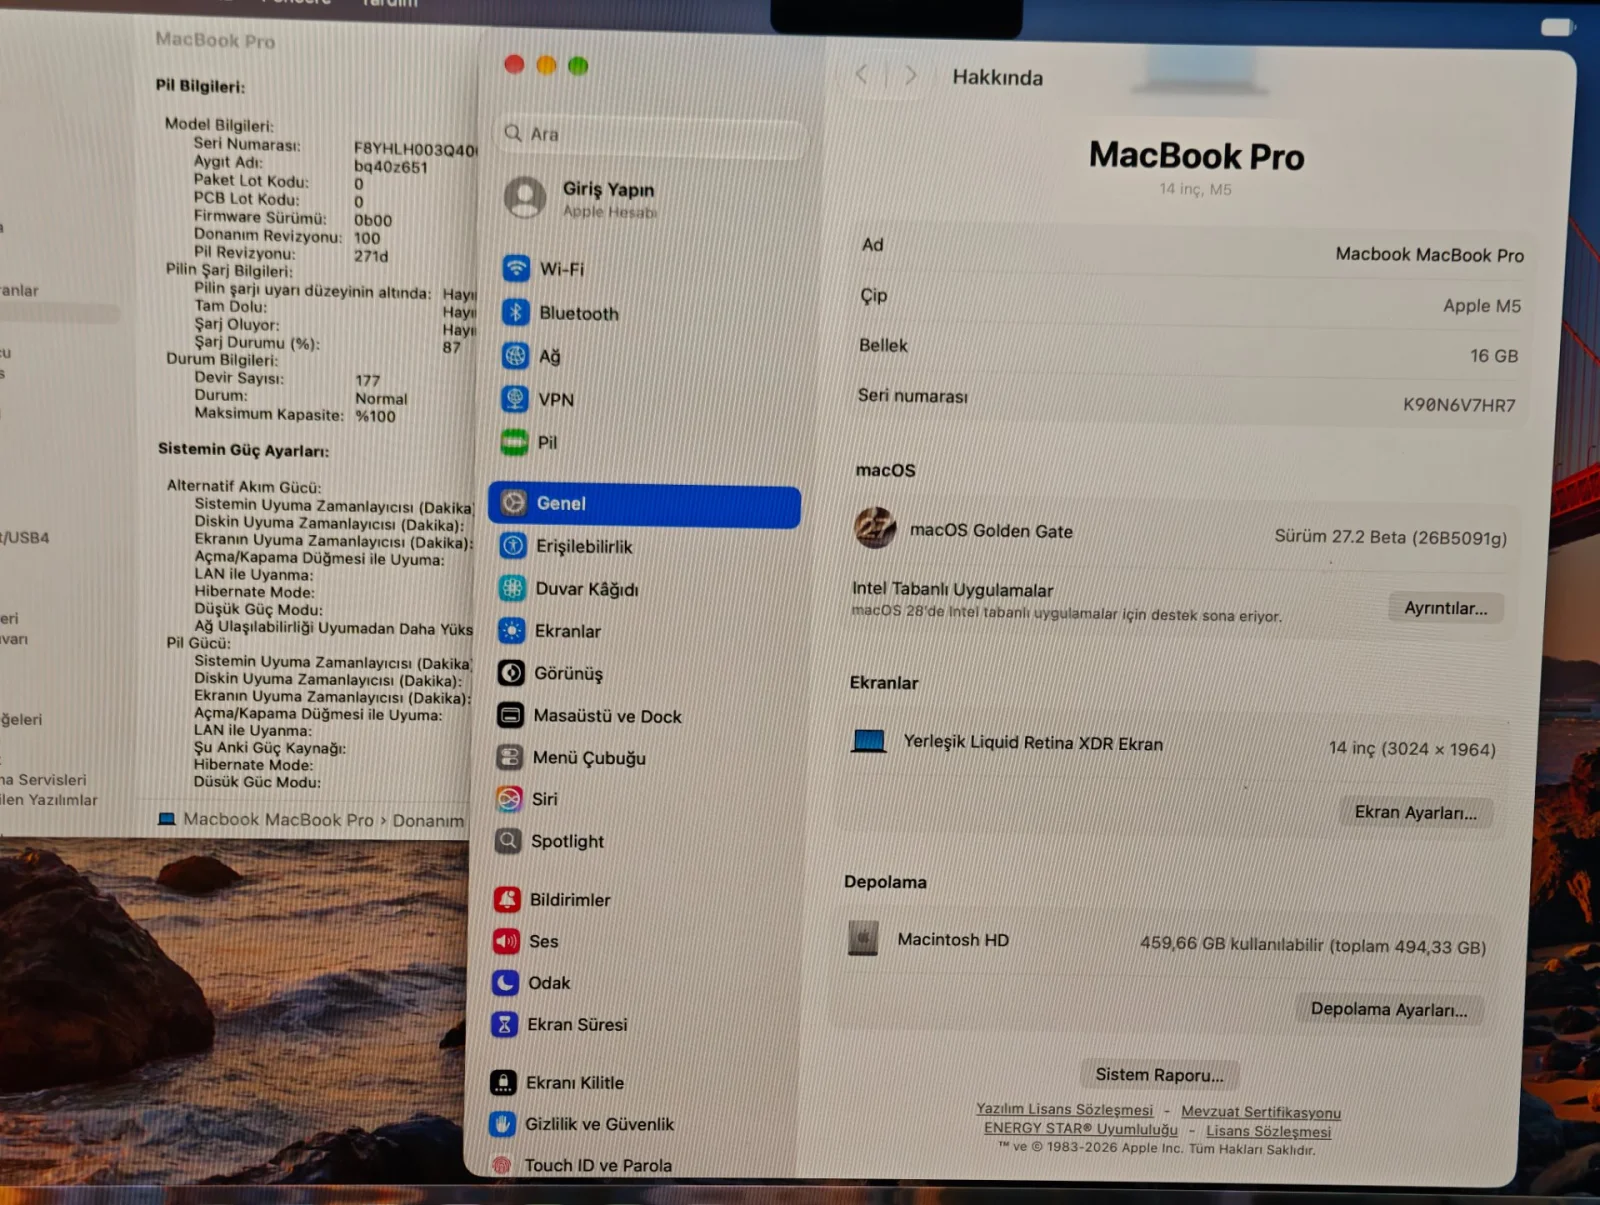Screen dimensions: 1600x1205
Task: Open the Lisans Sözleşmesi link
Action: click(1268, 1131)
